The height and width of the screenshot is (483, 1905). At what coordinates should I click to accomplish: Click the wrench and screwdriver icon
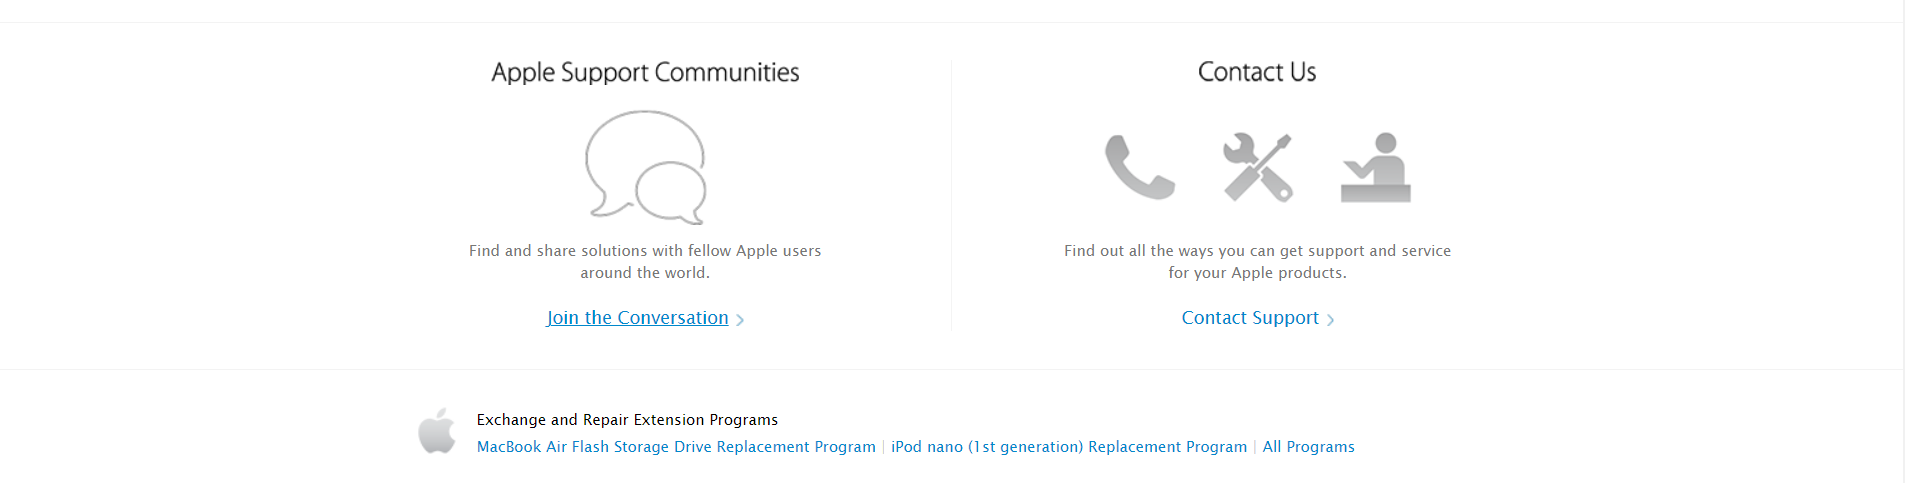pyautogui.click(x=1257, y=167)
